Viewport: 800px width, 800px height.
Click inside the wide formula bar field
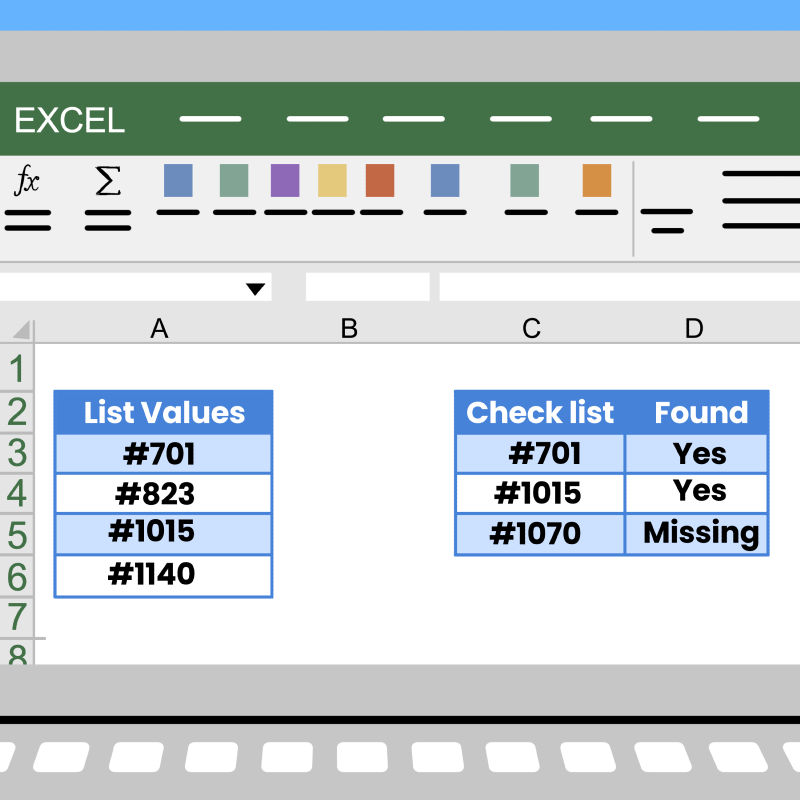618,287
